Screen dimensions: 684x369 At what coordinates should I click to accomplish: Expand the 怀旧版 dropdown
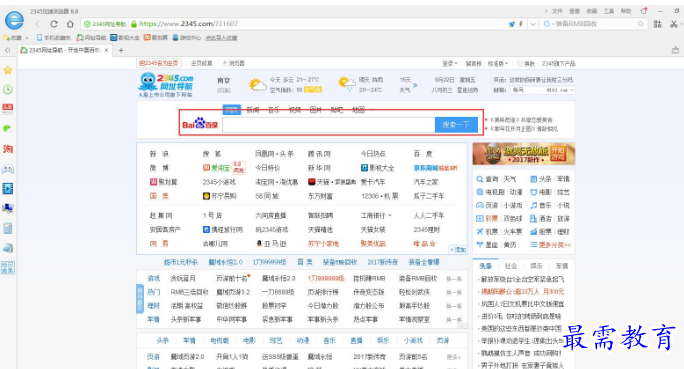click(498, 64)
